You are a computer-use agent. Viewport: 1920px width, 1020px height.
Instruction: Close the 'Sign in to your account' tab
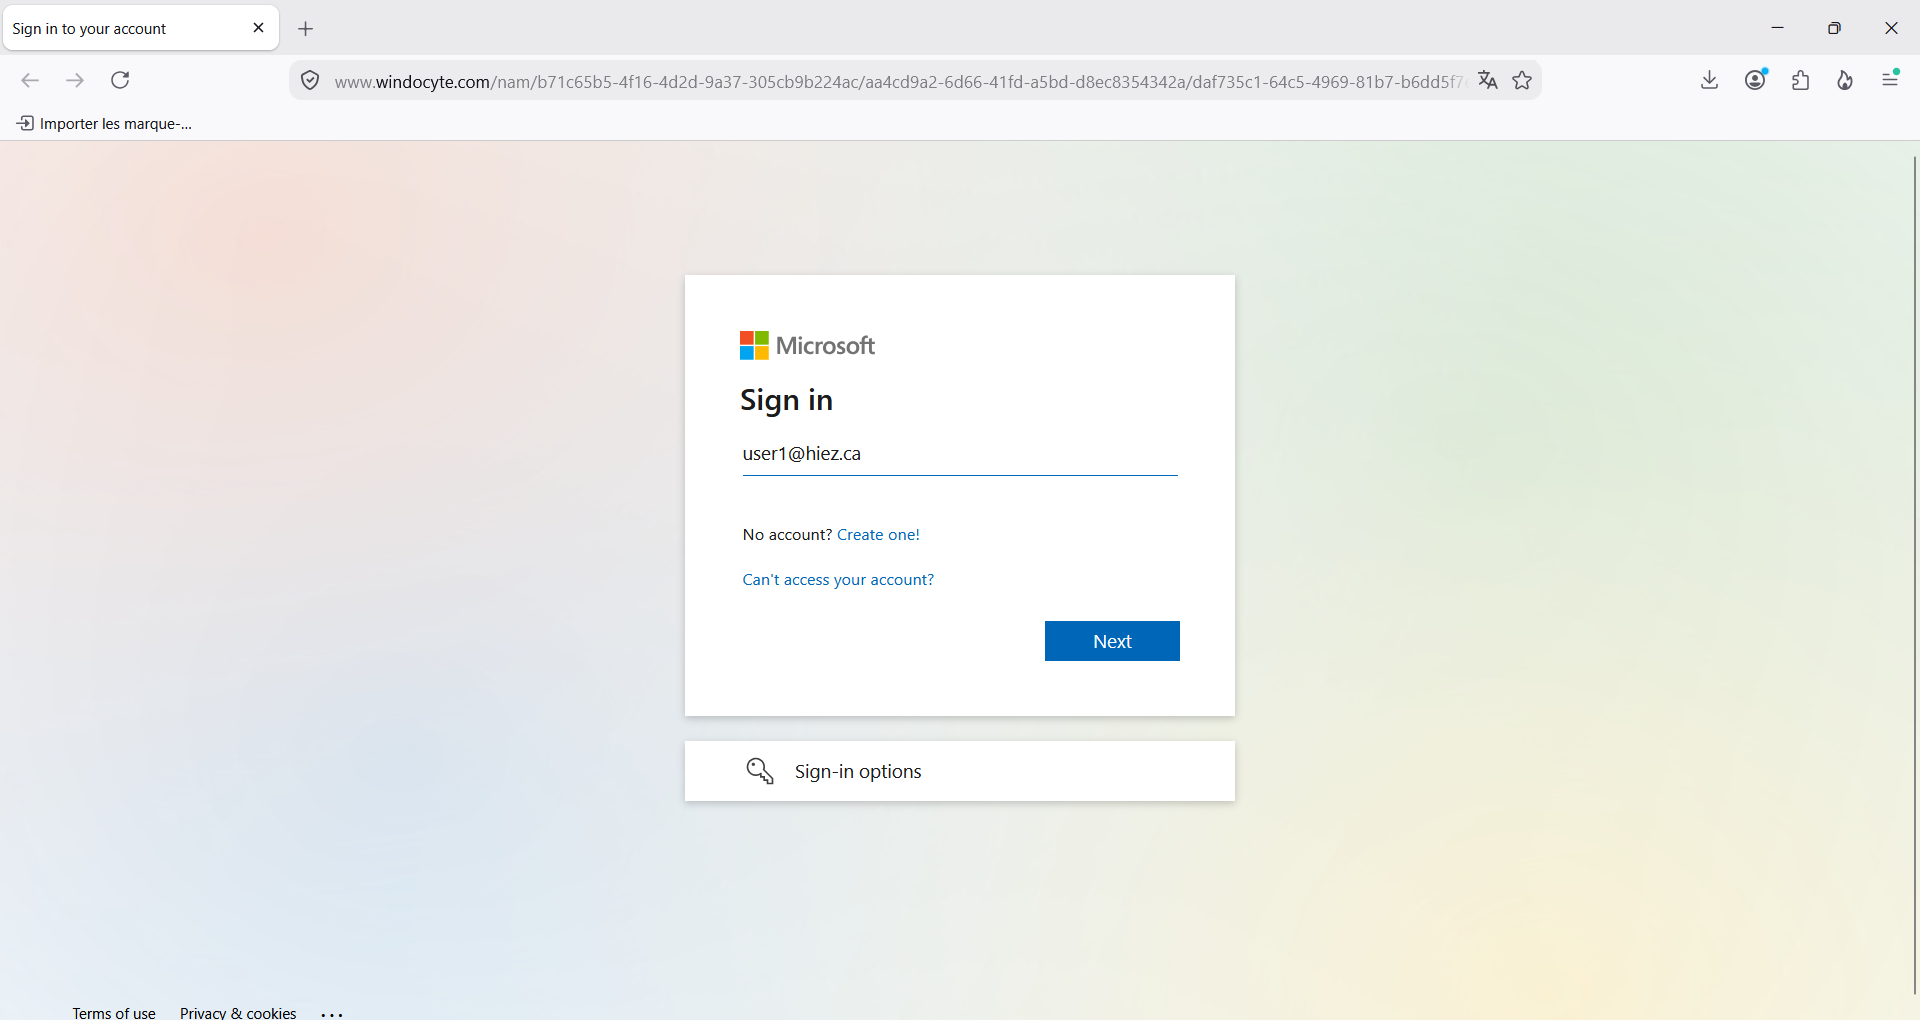258,28
